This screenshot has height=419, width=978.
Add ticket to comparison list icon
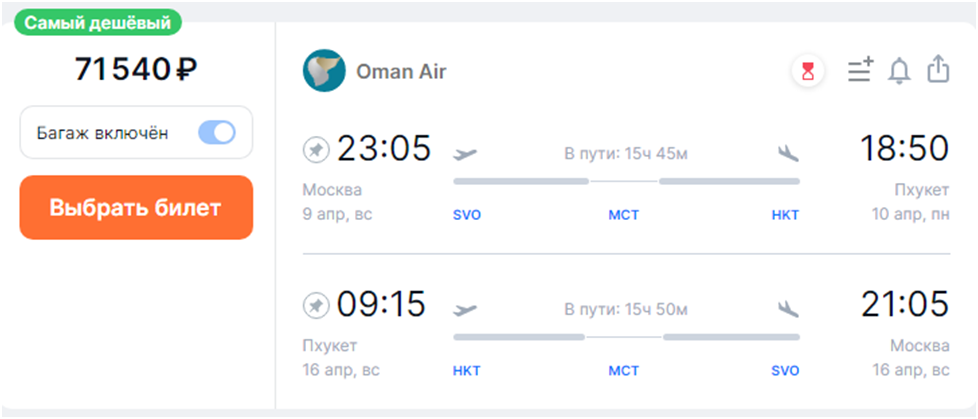pyautogui.click(x=860, y=70)
